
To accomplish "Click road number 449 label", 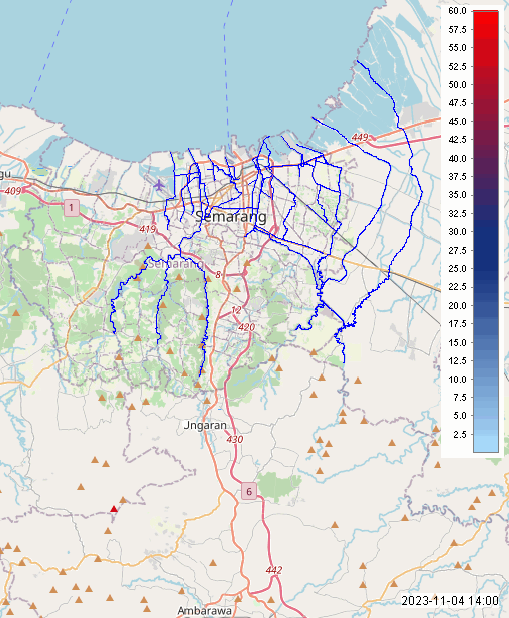I will point(359,137).
